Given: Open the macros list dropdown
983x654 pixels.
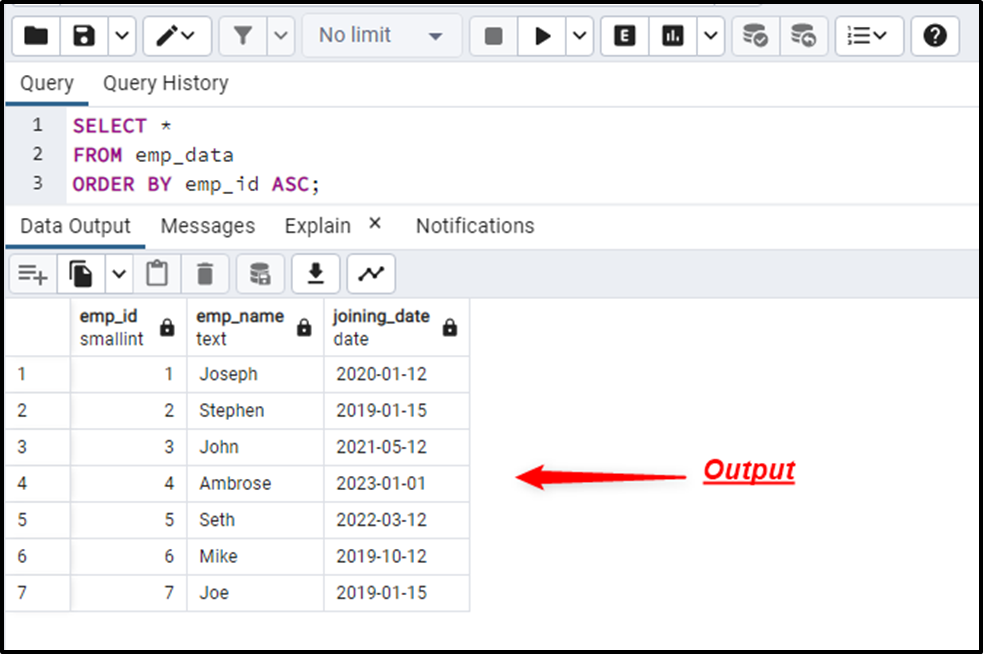Looking at the screenshot, I should point(866,35).
